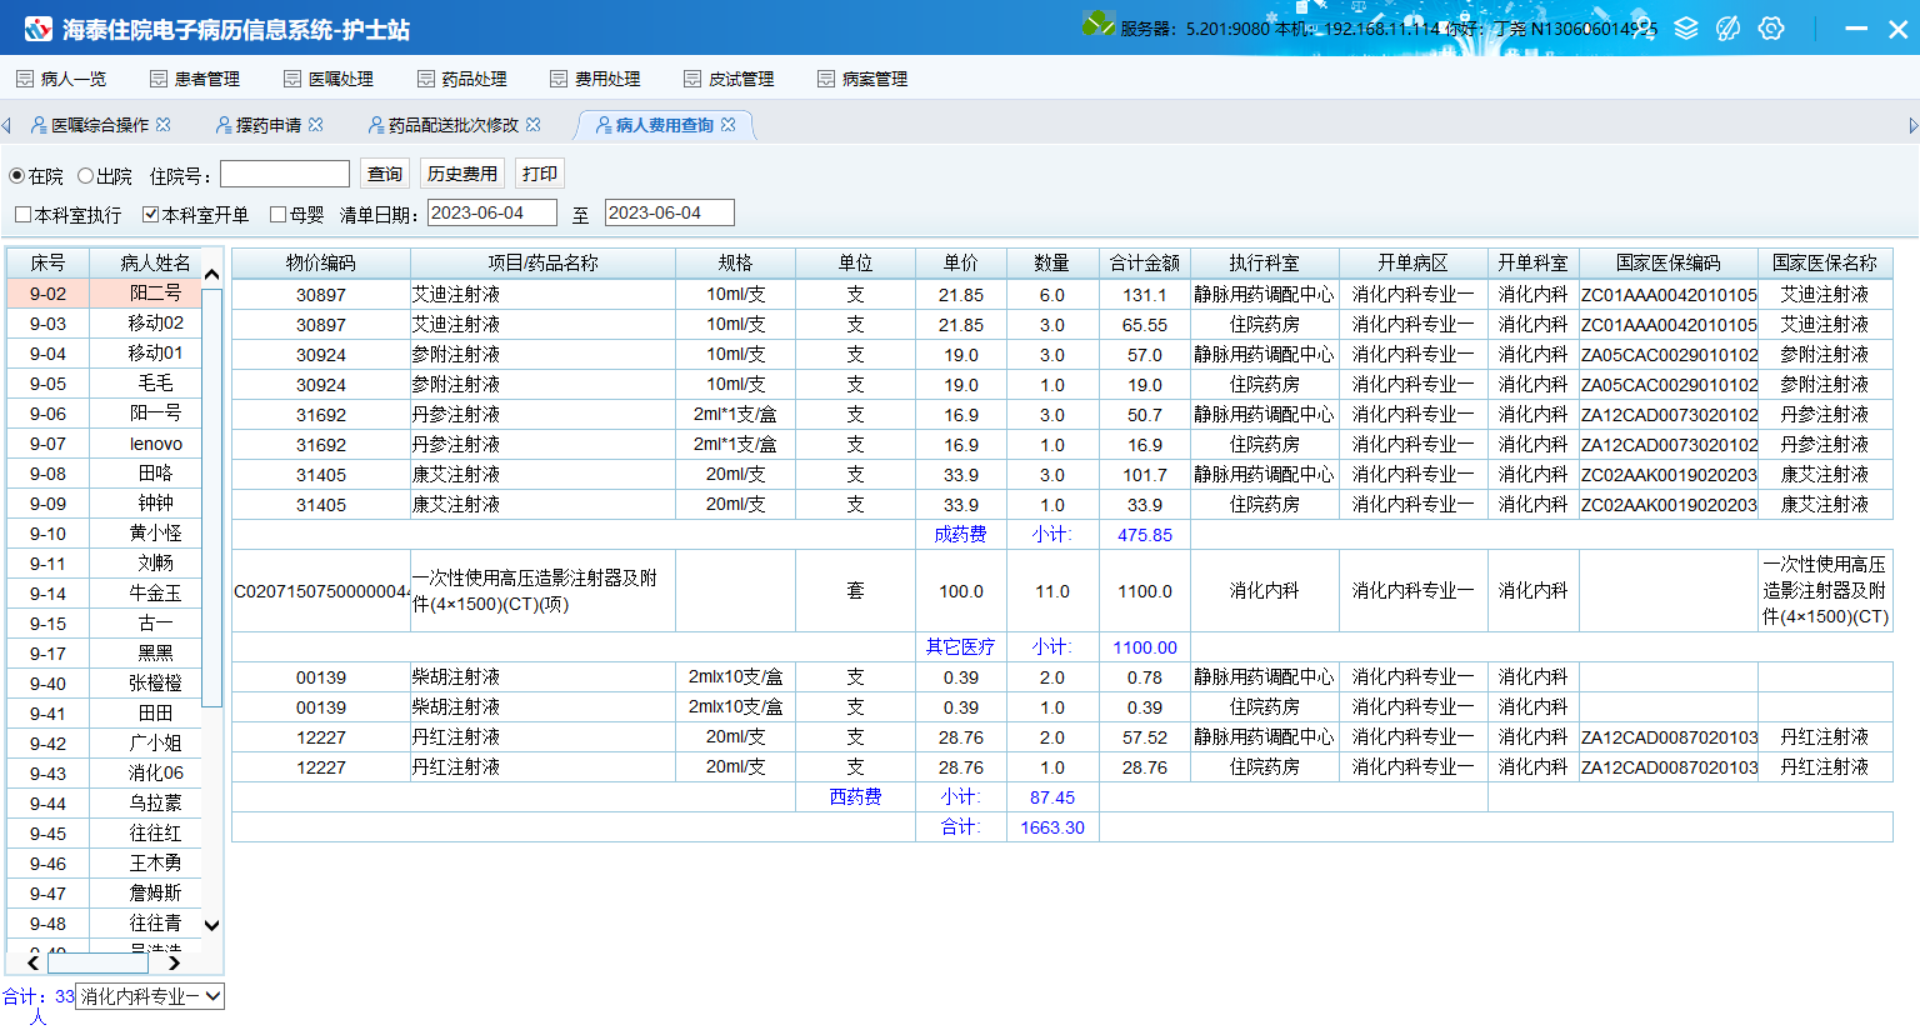1920x1030 pixels.
Task: Select the 出院 radio button
Action: pos(86,176)
